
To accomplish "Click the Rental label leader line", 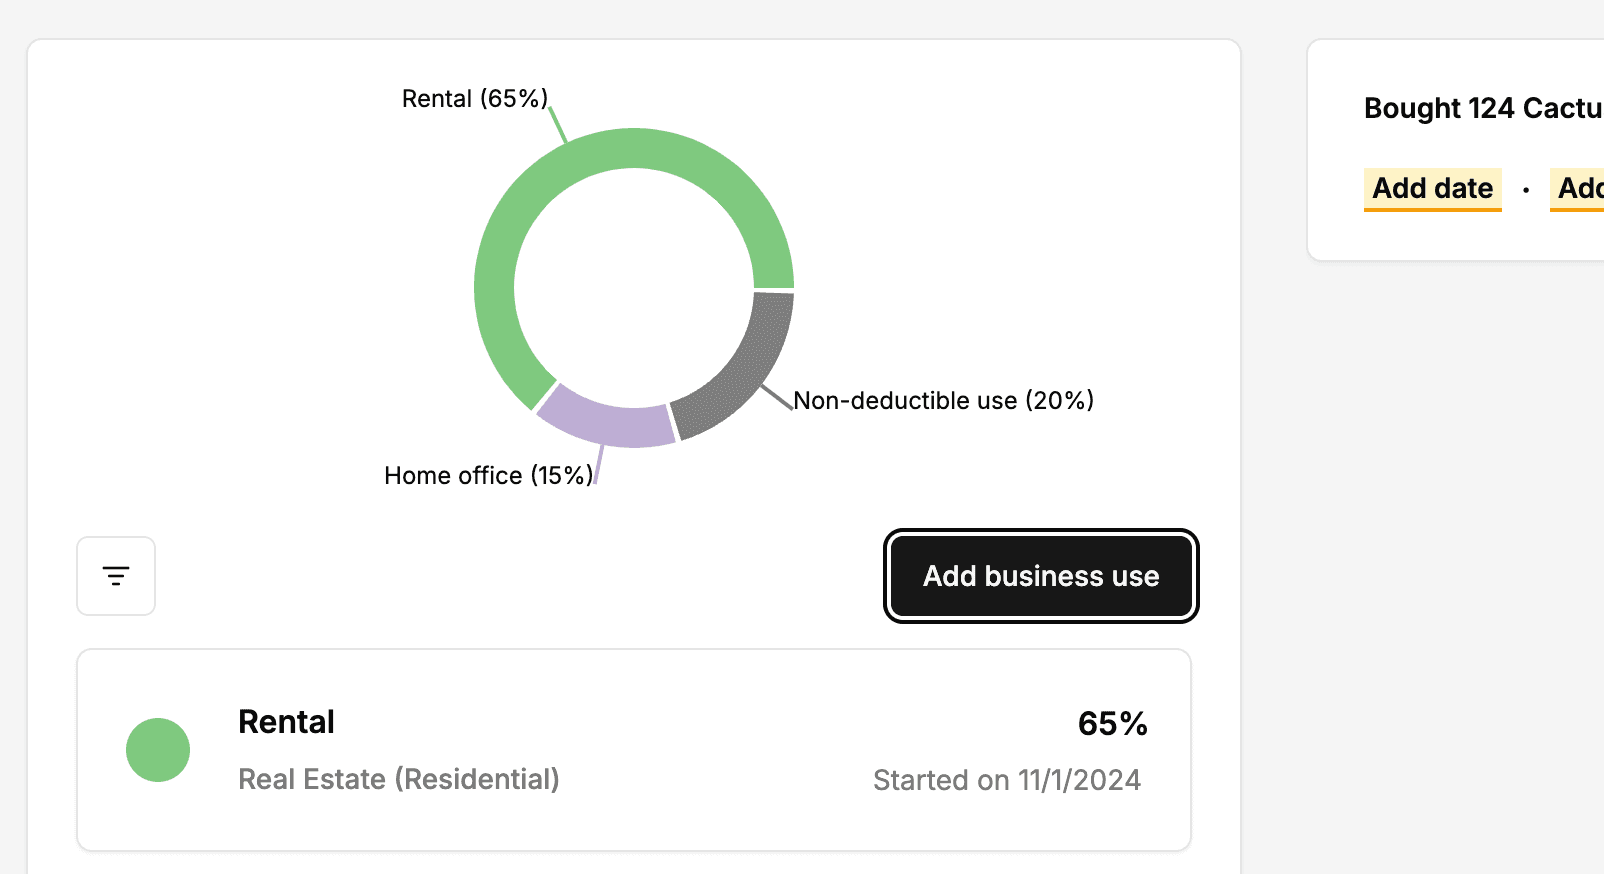I will (x=557, y=125).
